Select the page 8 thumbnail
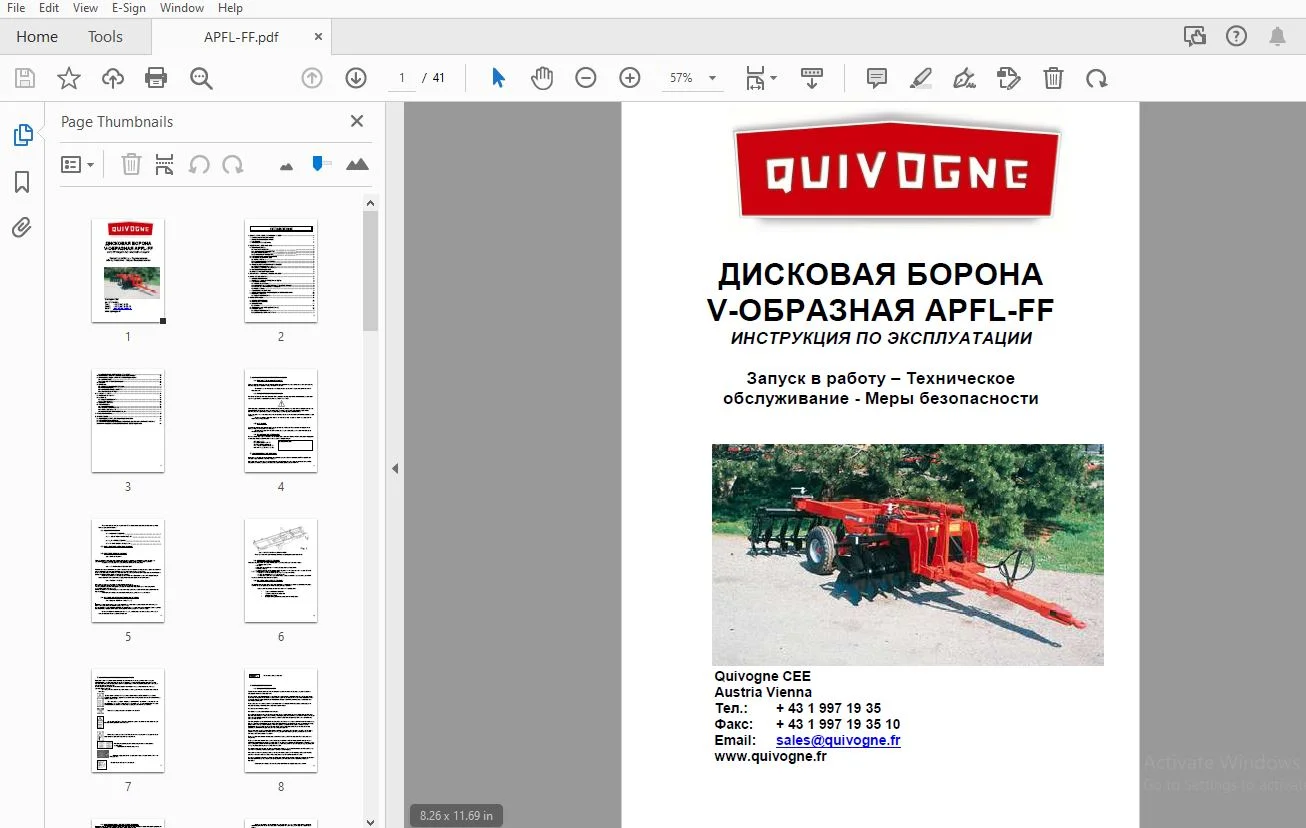Image resolution: width=1306 pixels, height=828 pixels. 281,720
